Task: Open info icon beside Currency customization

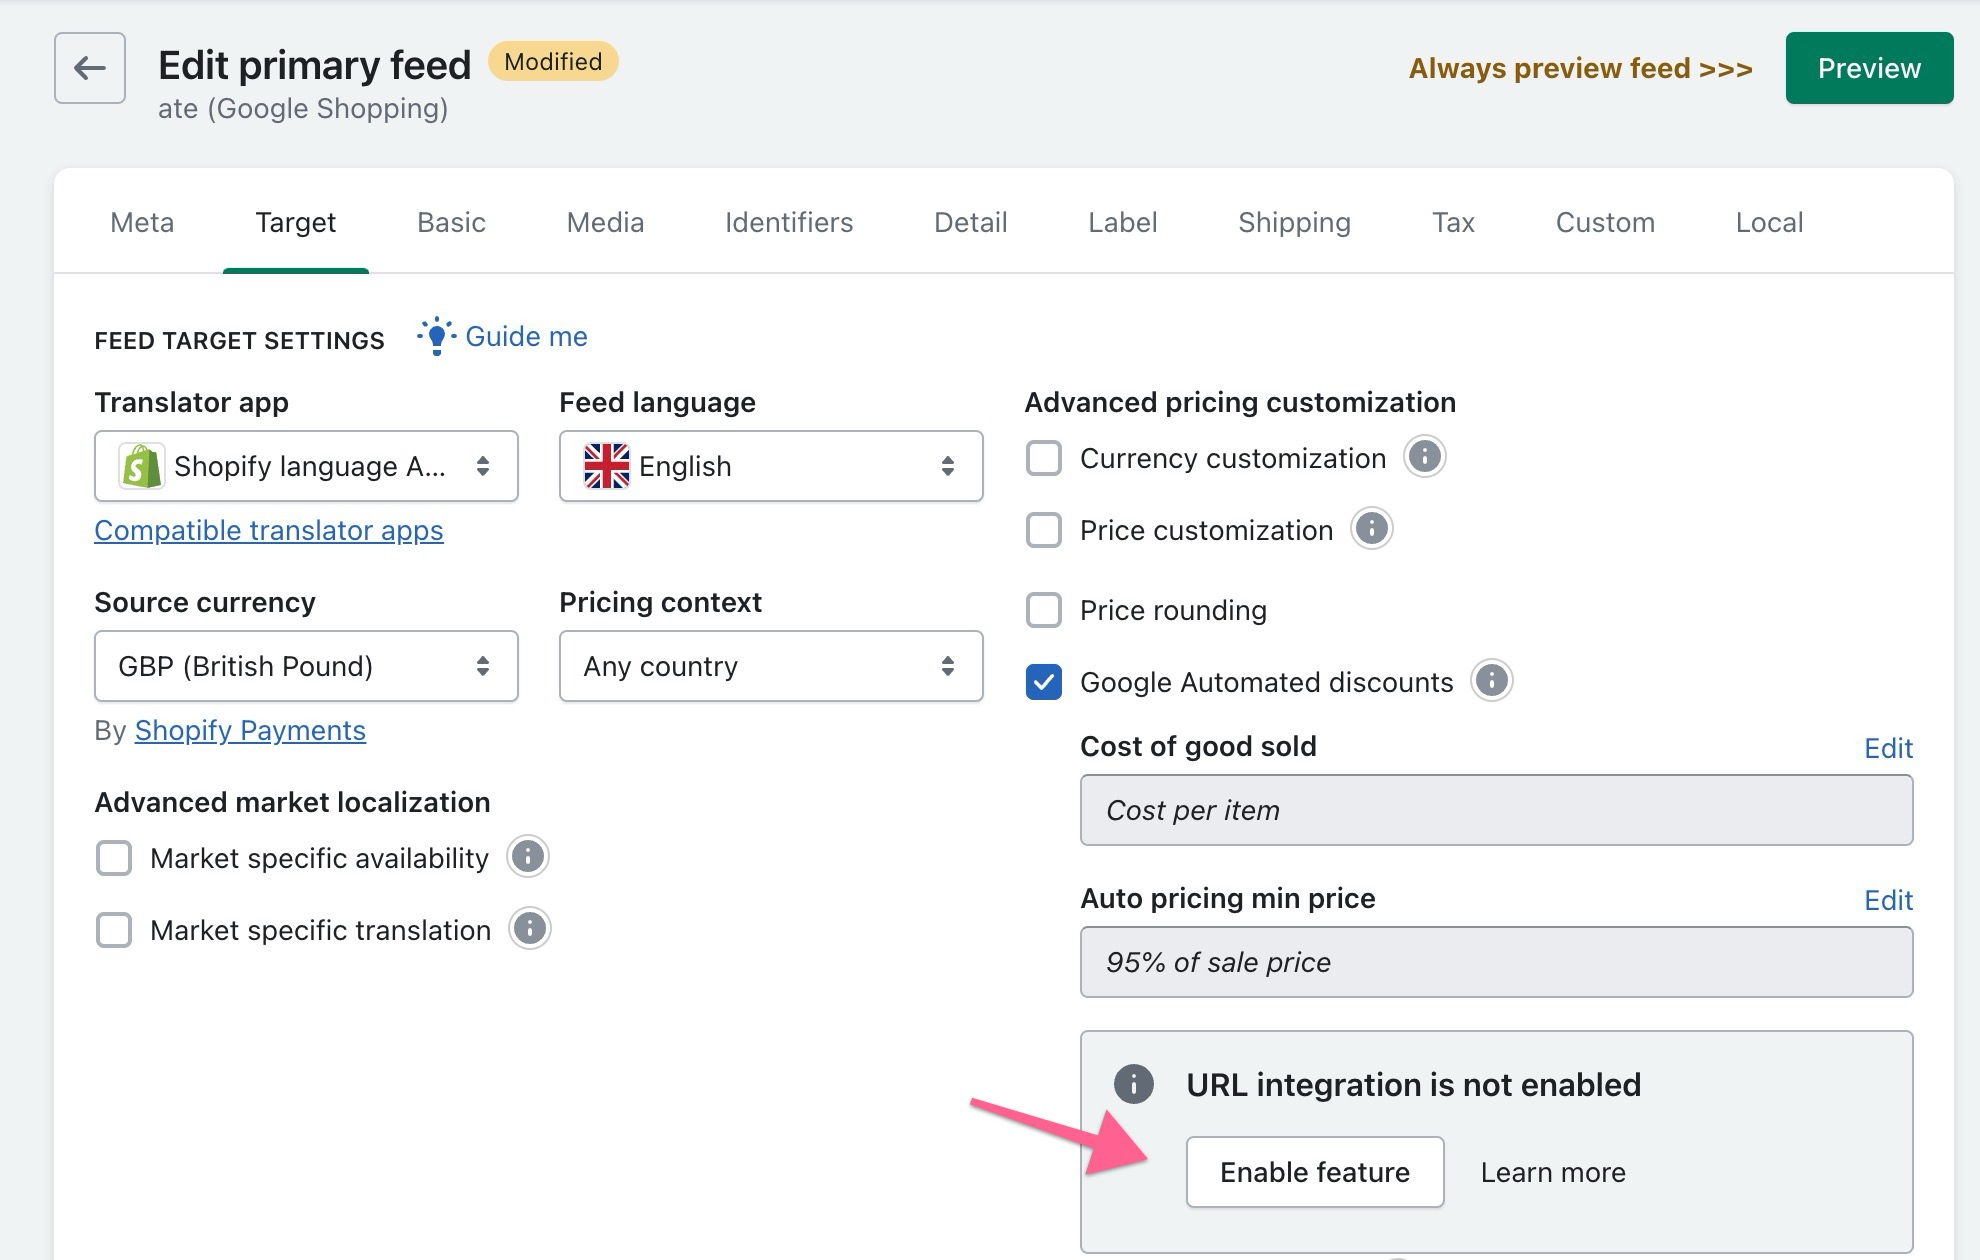Action: pyautogui.click(x=1425, y=457)
